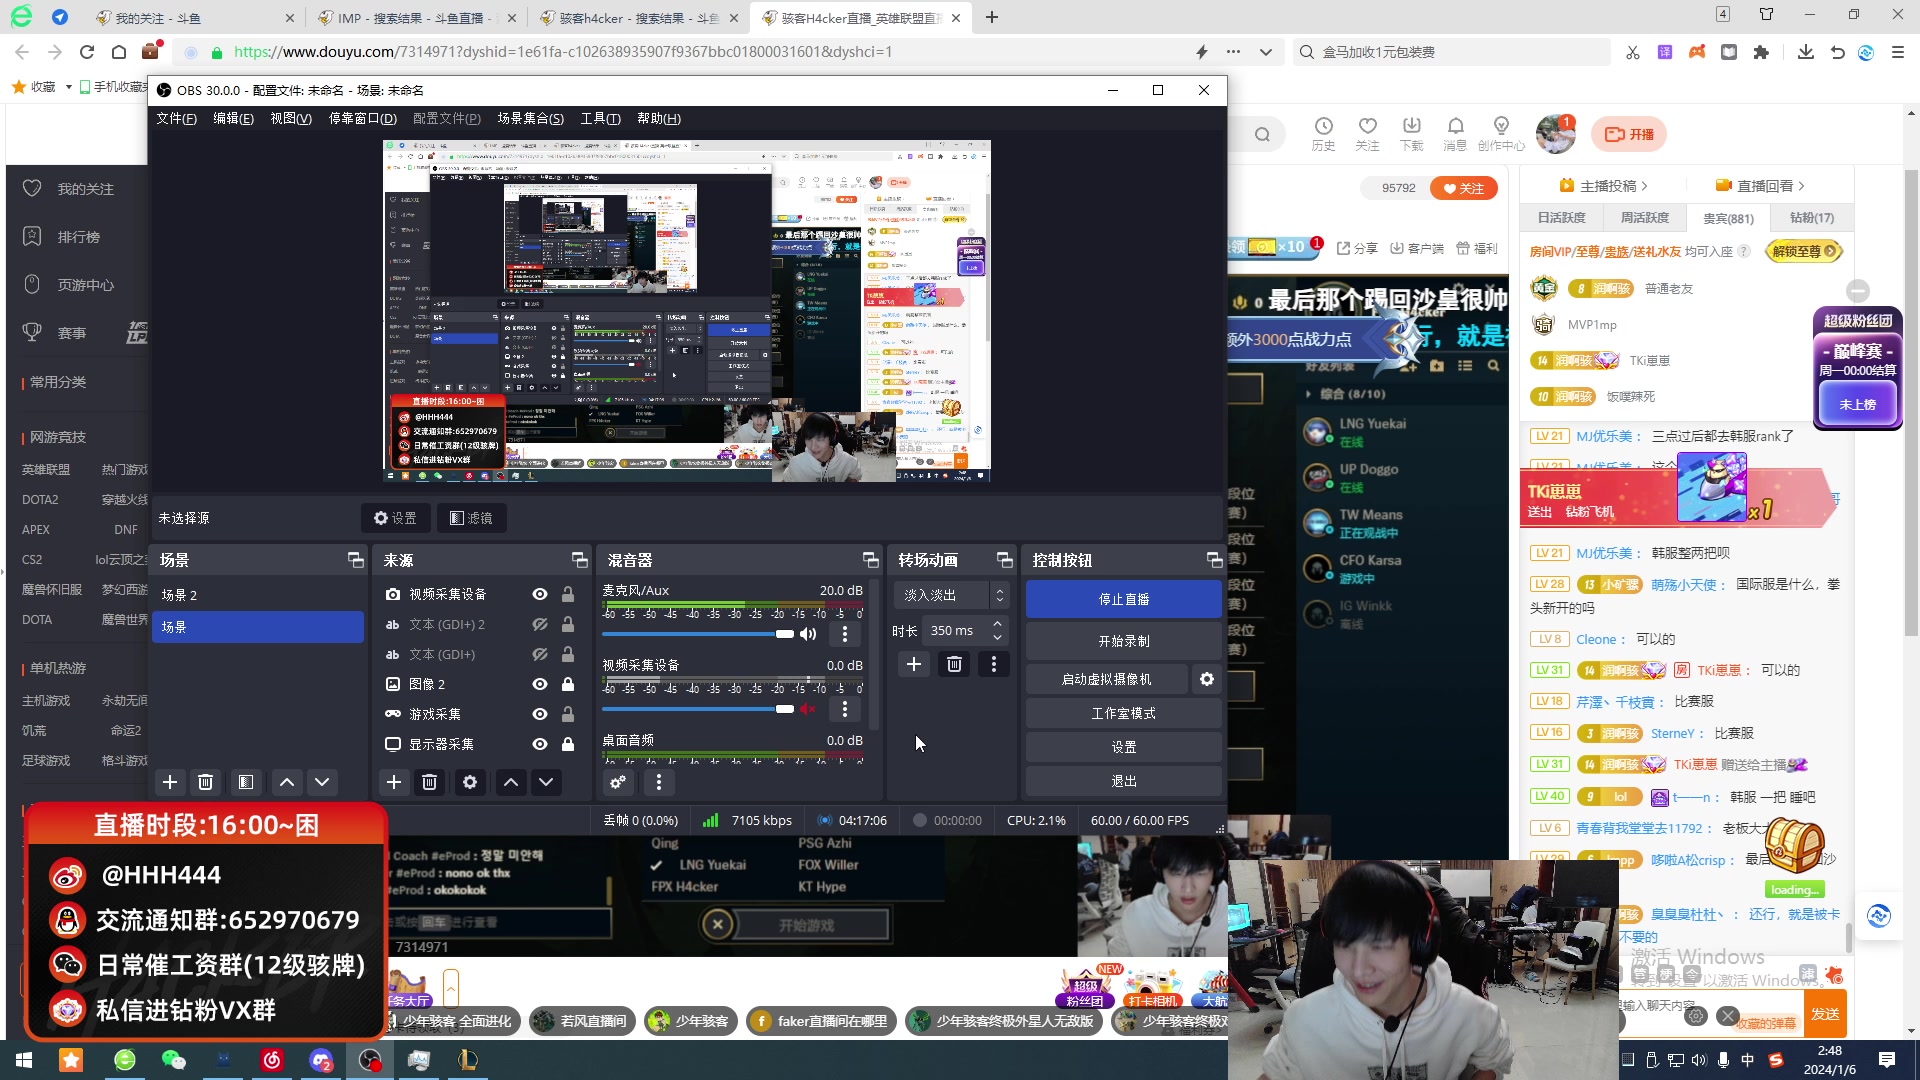Show the hidden 文本 (GDI+) source
The width and height of the screenshot is (1920, 1080).
540,654
